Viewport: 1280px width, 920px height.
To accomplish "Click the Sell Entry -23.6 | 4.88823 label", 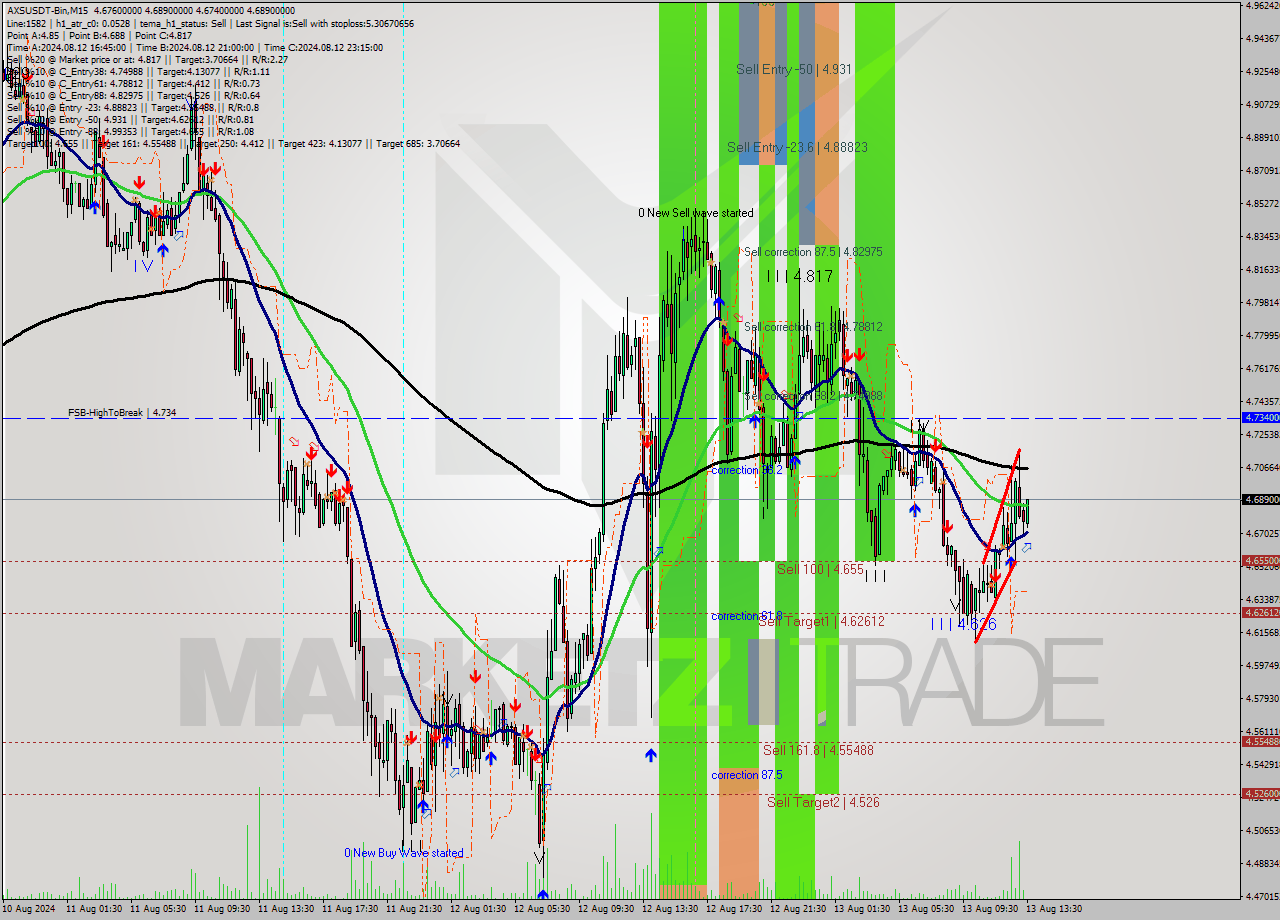I will 797,147.
